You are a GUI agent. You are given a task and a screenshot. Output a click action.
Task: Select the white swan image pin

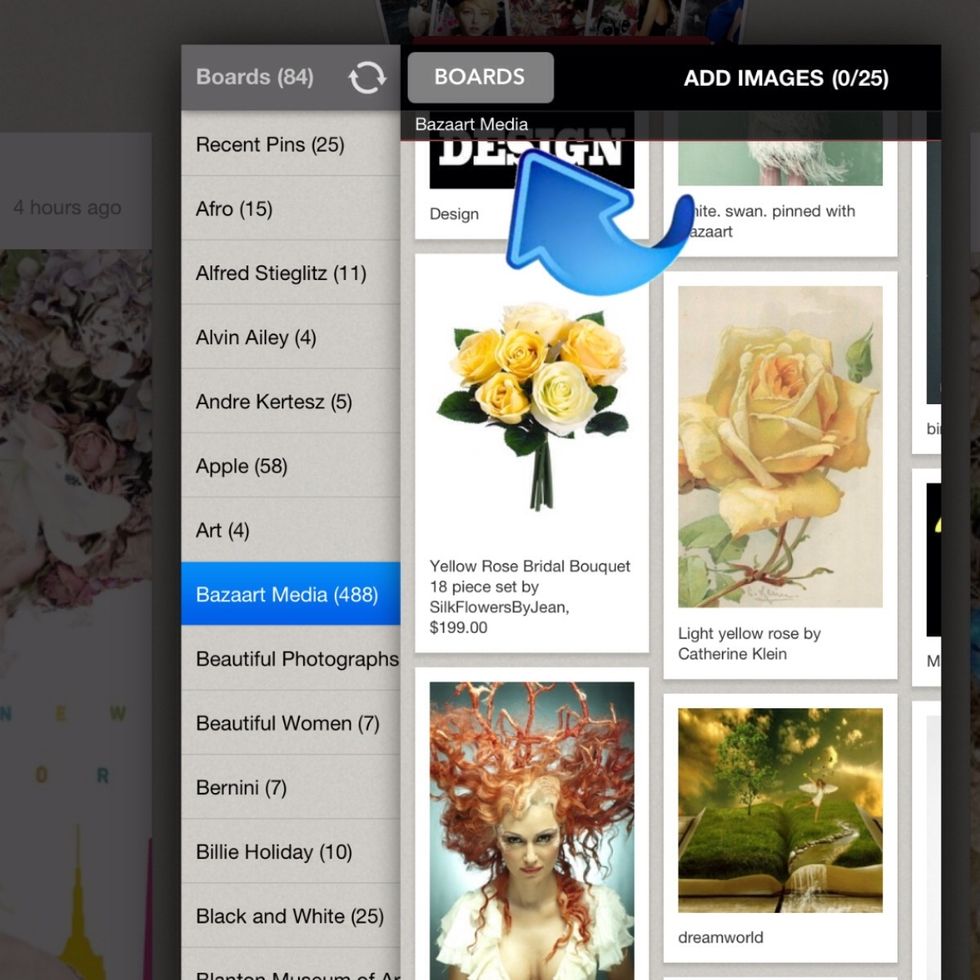point(780,163)
